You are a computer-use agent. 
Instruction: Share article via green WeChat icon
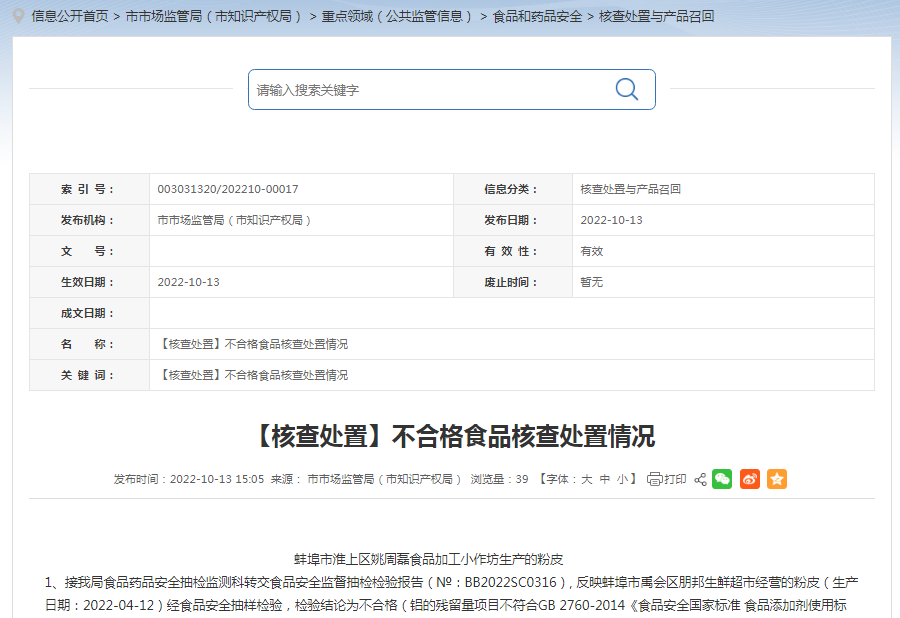tap(722, 479)
